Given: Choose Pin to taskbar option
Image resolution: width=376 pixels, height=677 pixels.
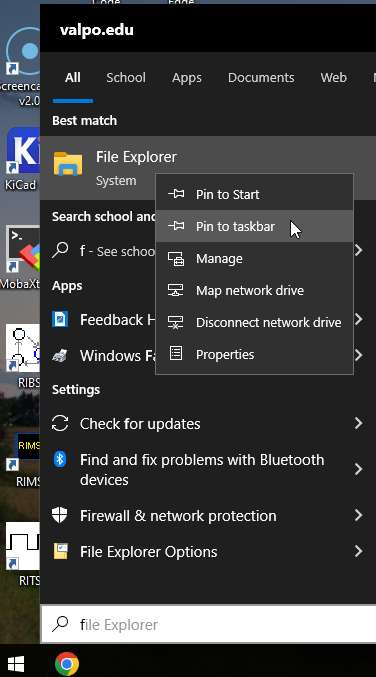Looking at the screenshot, I should point(254,226).
